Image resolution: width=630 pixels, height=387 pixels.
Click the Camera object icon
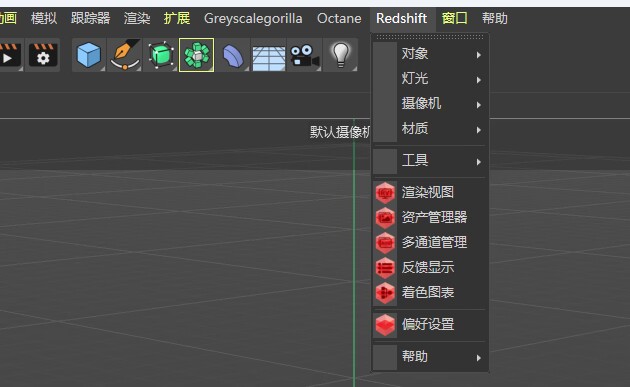click(305, 55)
